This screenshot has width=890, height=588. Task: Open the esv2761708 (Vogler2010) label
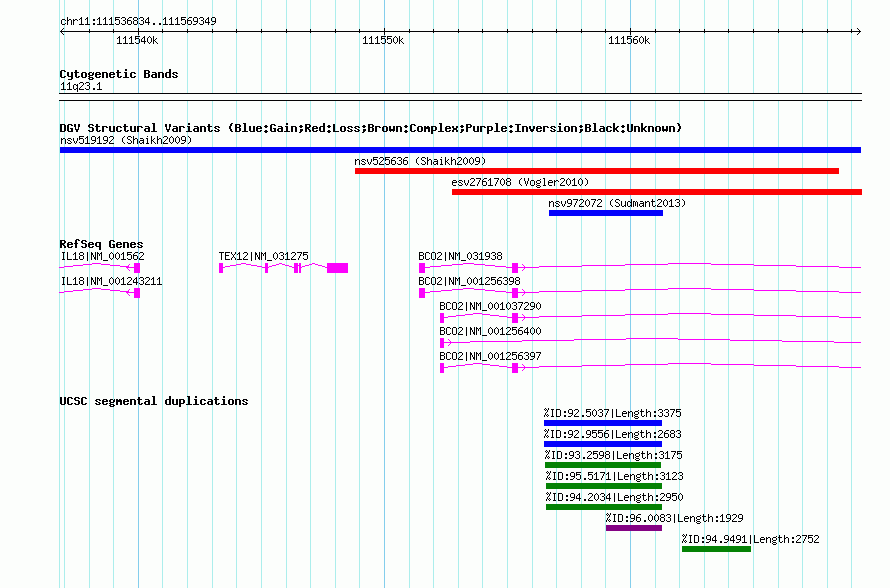(520, 182)
